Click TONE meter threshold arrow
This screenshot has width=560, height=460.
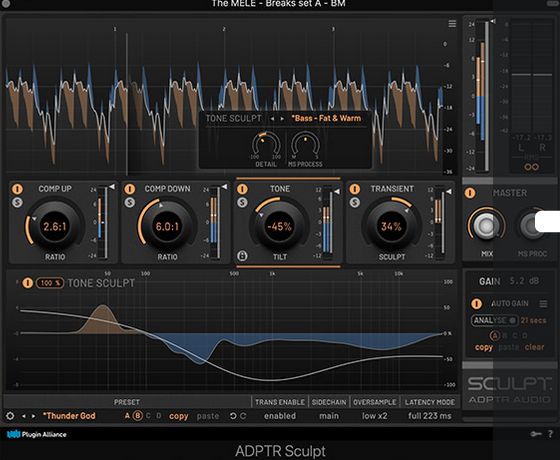coord(336,192)
